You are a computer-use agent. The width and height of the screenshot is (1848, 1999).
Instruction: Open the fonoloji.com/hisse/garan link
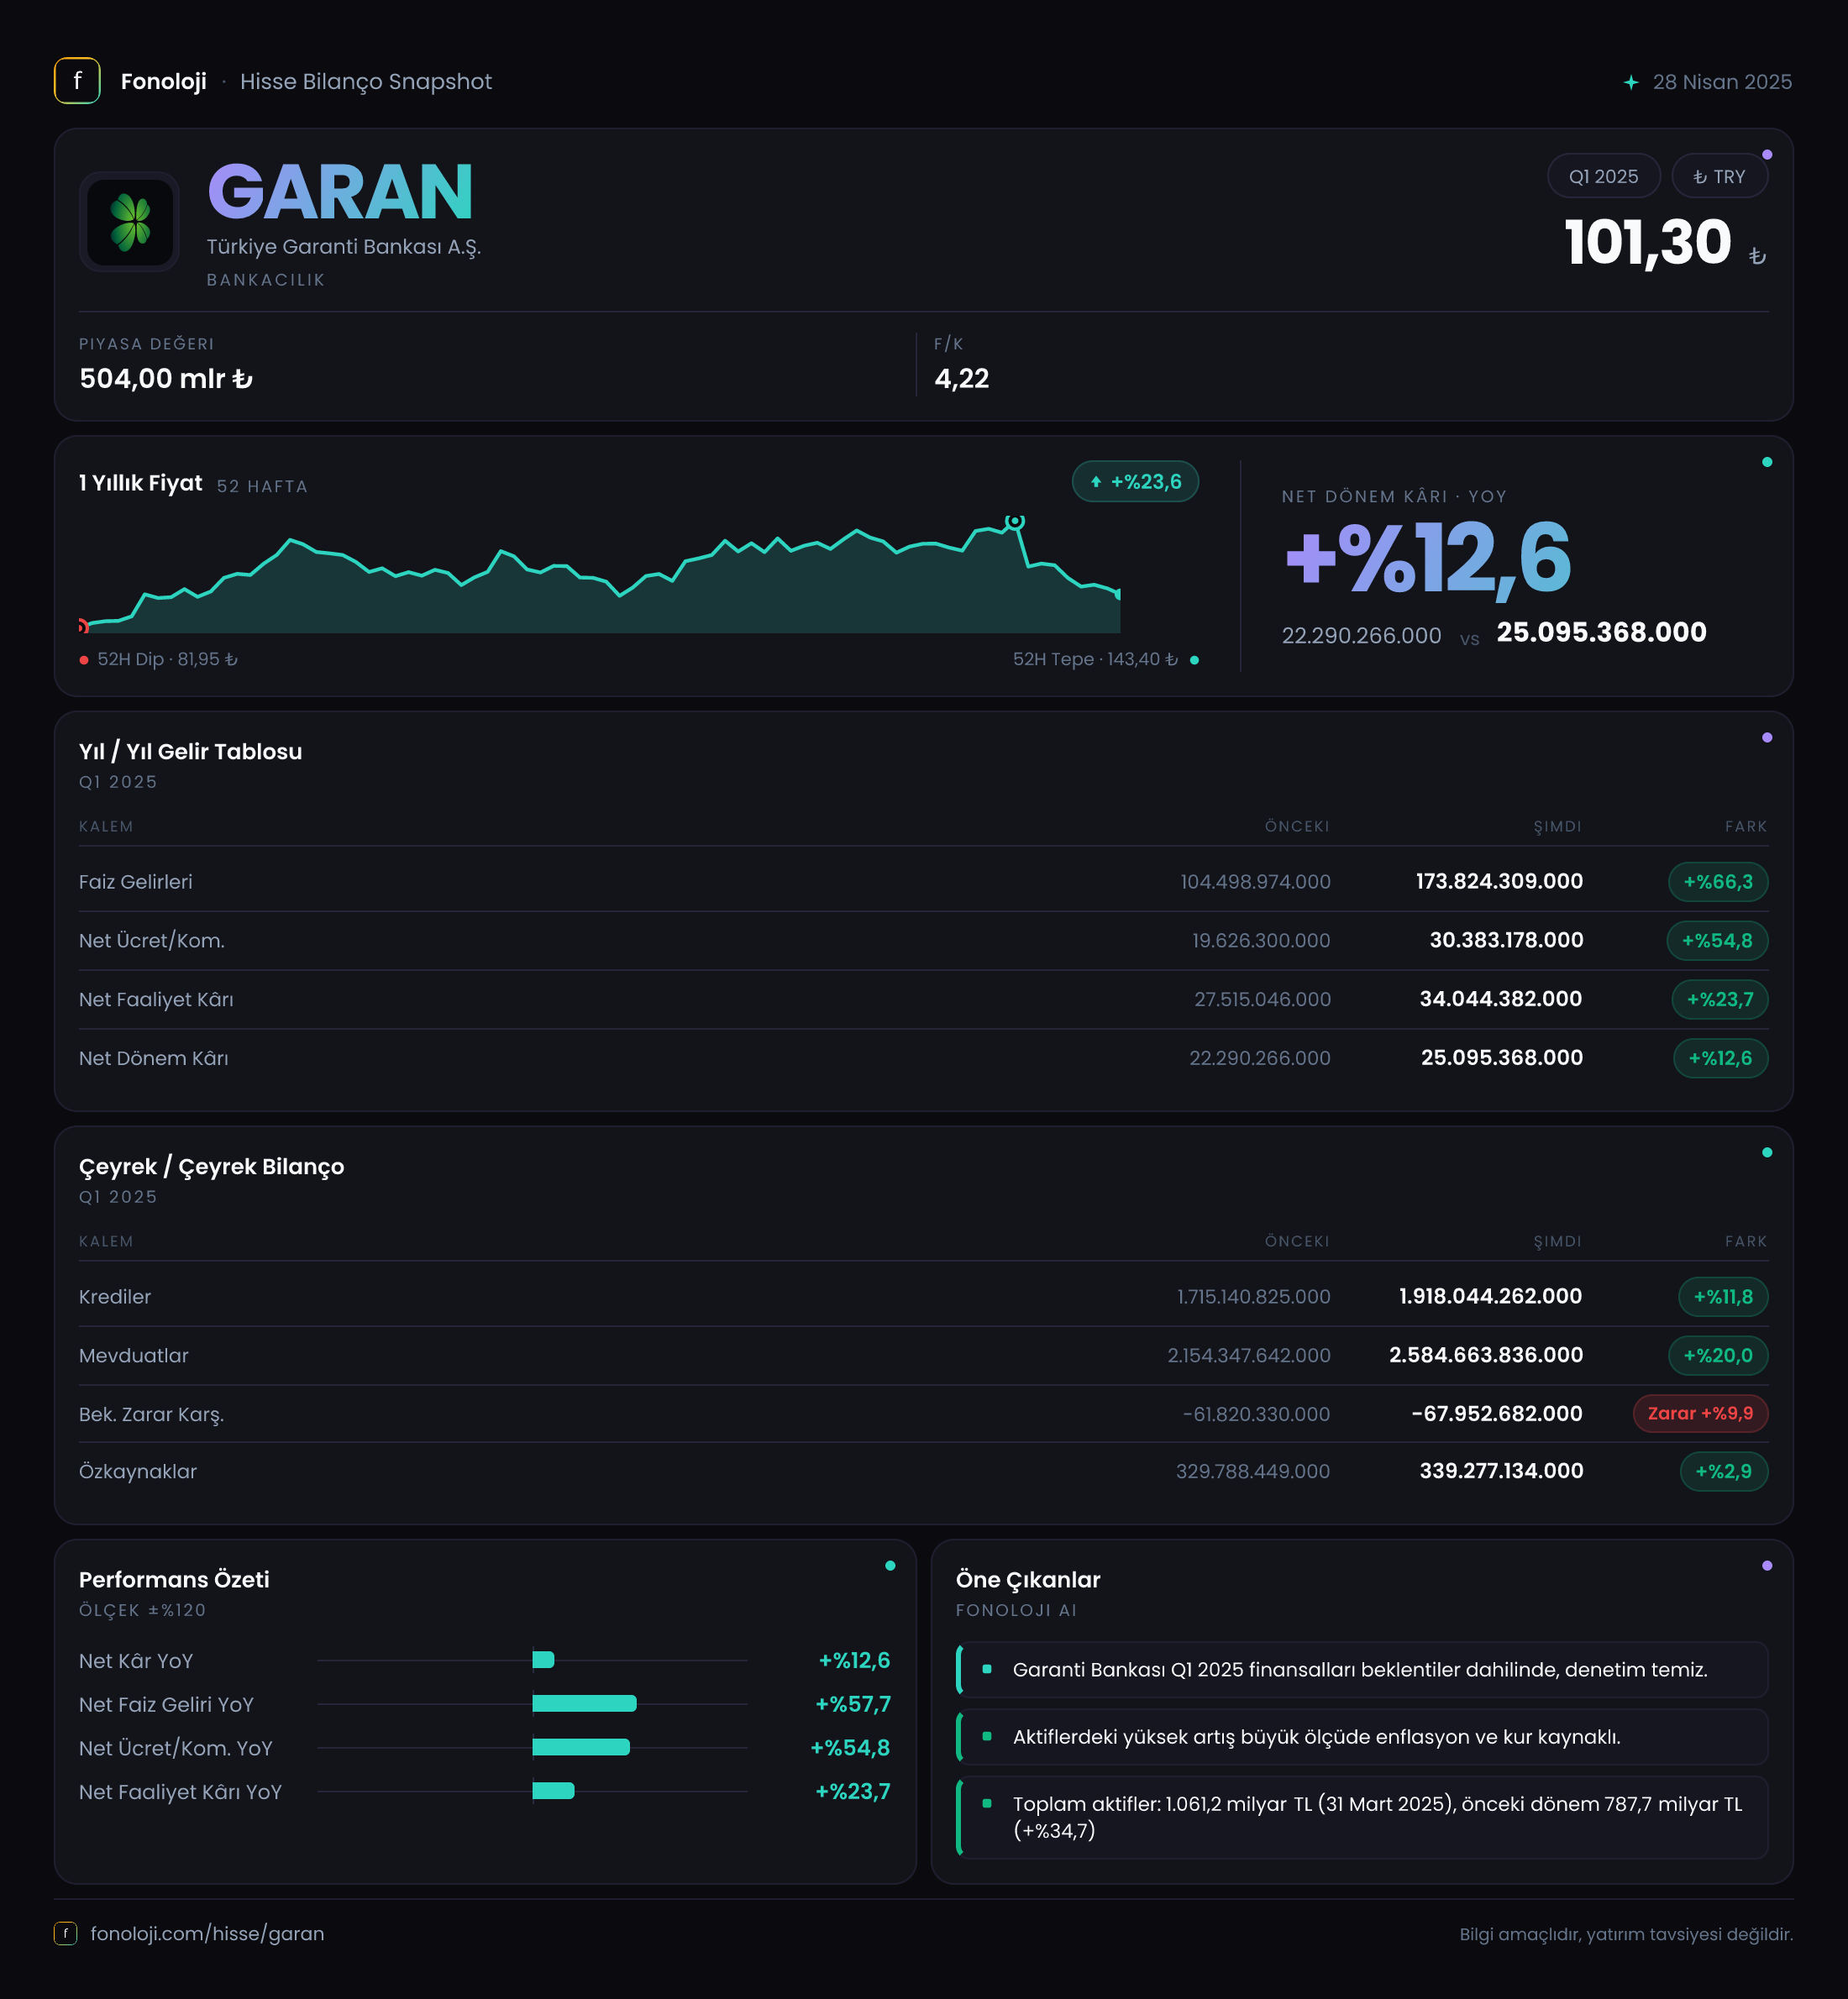(207, 1933)
